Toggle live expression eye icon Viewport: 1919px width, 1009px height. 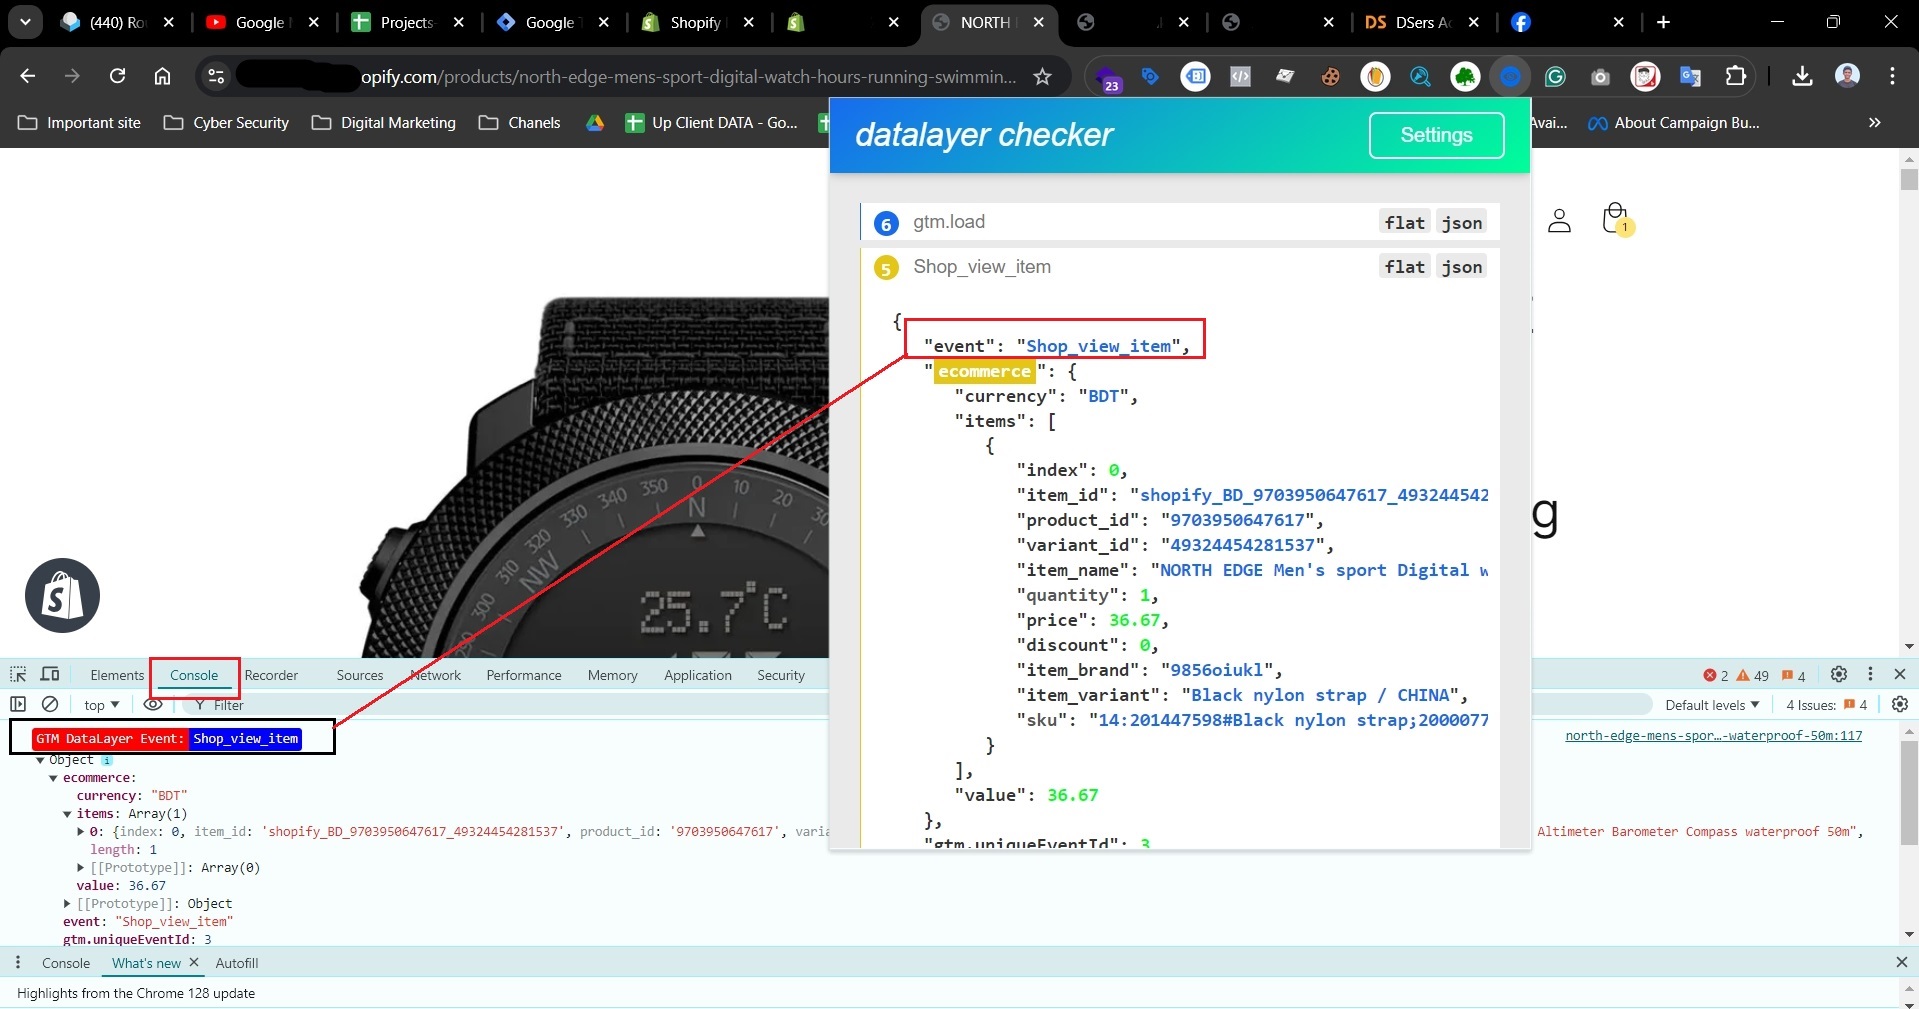point(152,704)
